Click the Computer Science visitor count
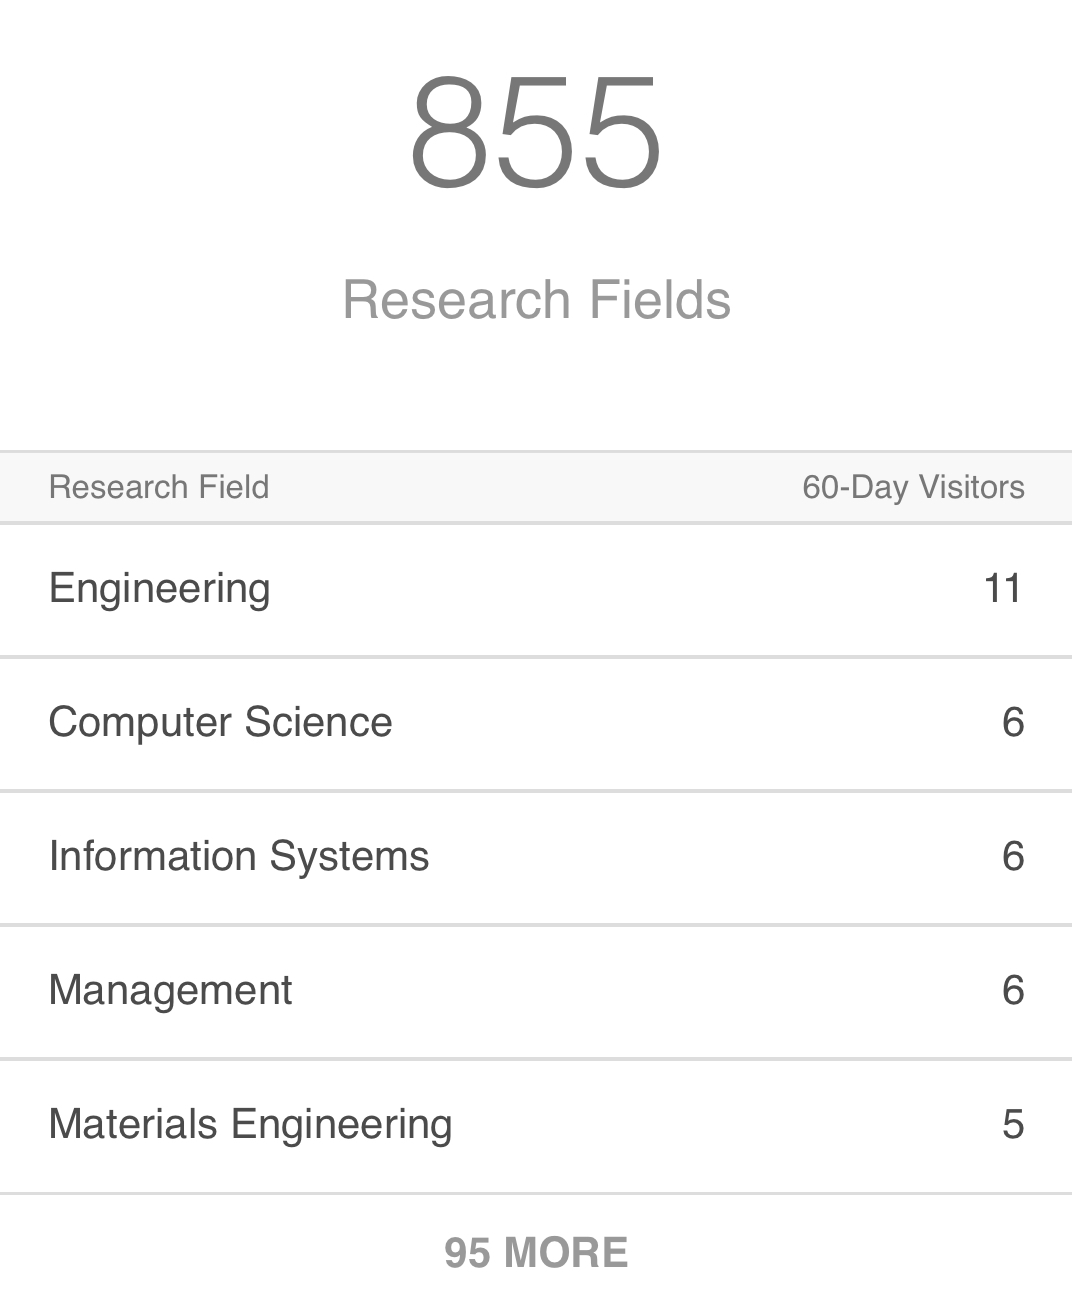This screenshot has height=1302, width=1072. tap(1012, 722)
